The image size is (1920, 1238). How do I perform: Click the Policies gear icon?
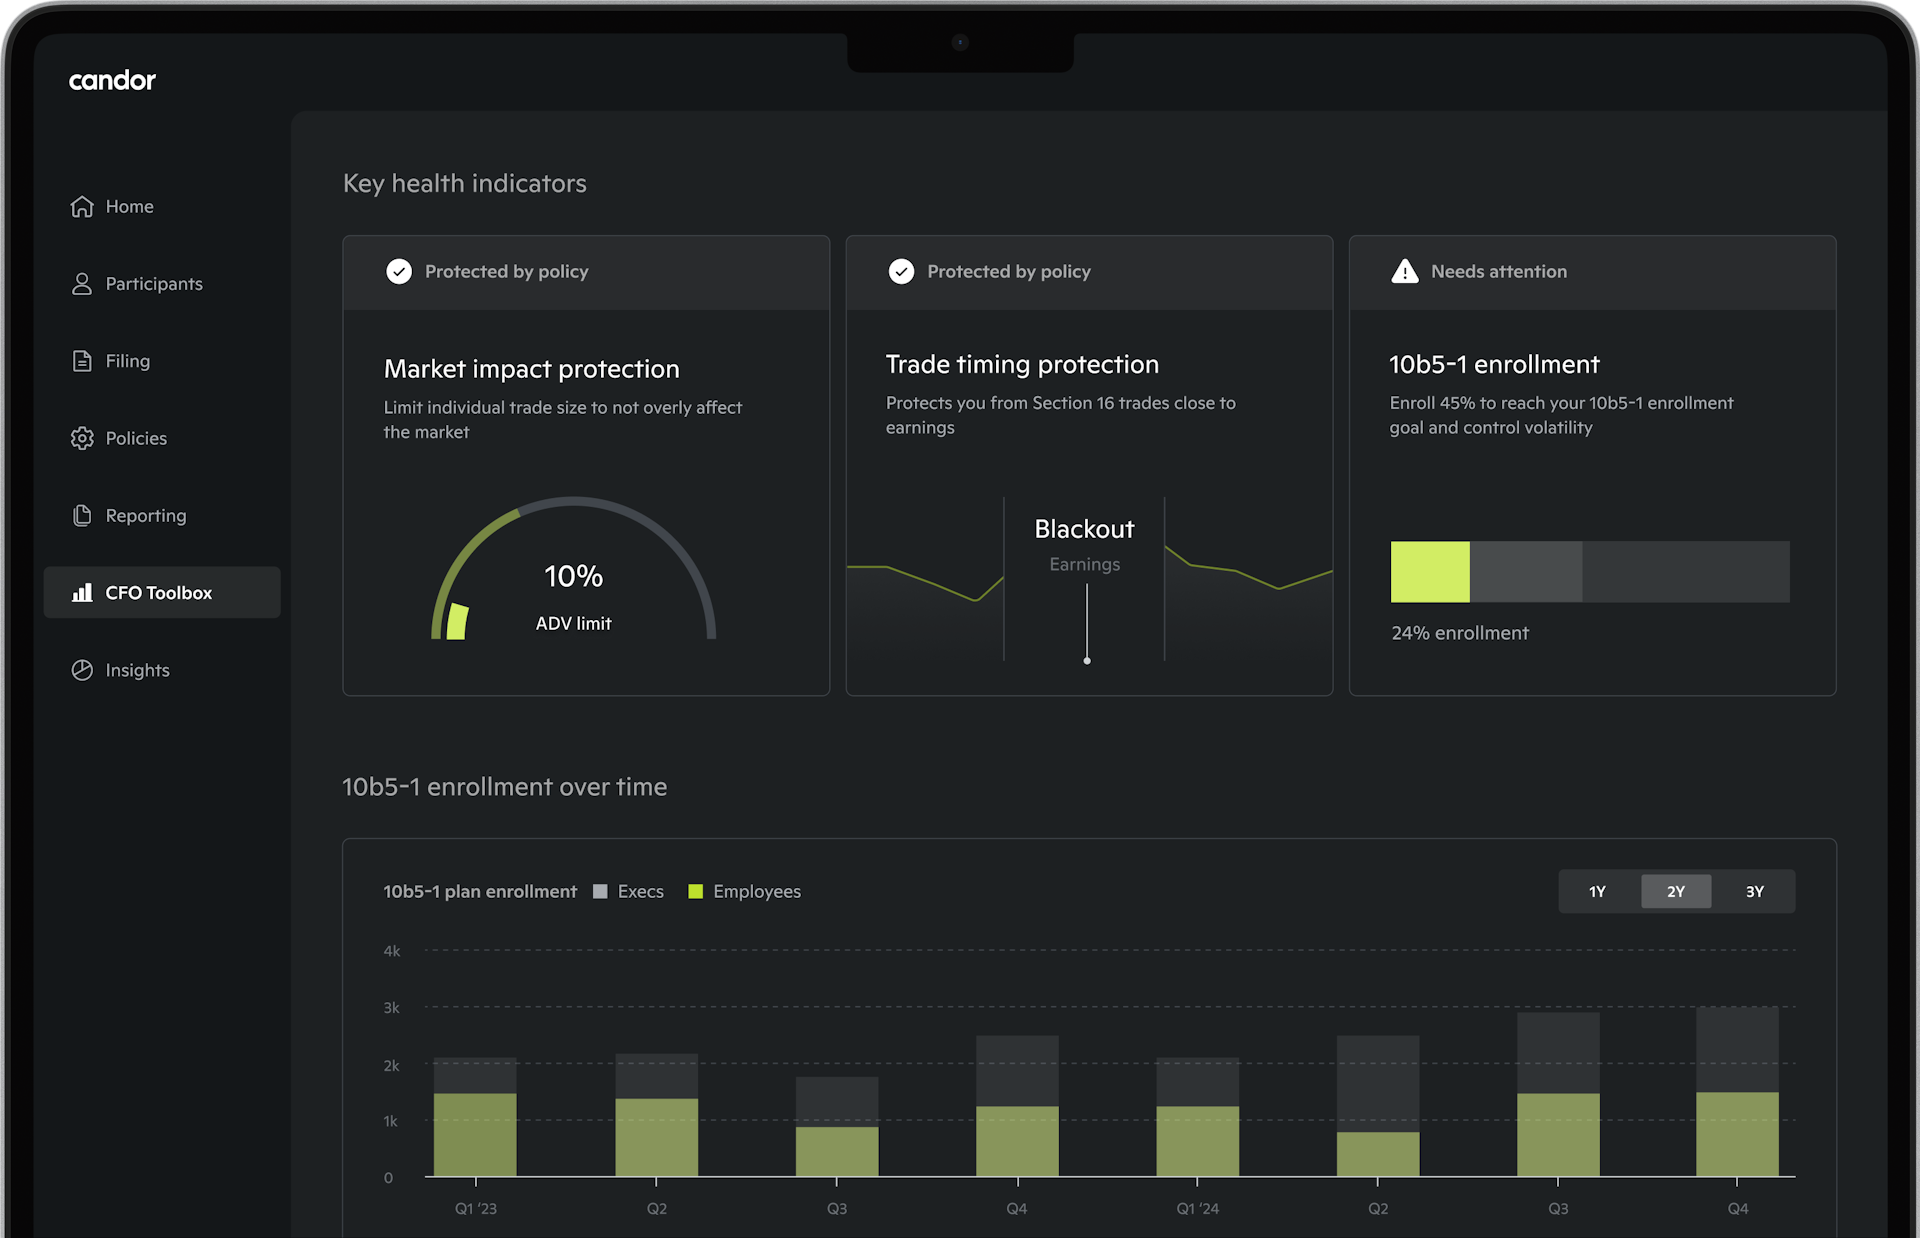pos(82,438)
